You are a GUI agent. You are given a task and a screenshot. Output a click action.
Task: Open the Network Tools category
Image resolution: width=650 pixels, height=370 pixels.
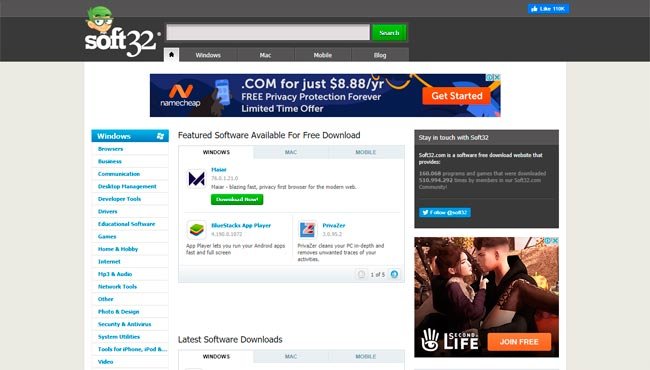point(117,286)
